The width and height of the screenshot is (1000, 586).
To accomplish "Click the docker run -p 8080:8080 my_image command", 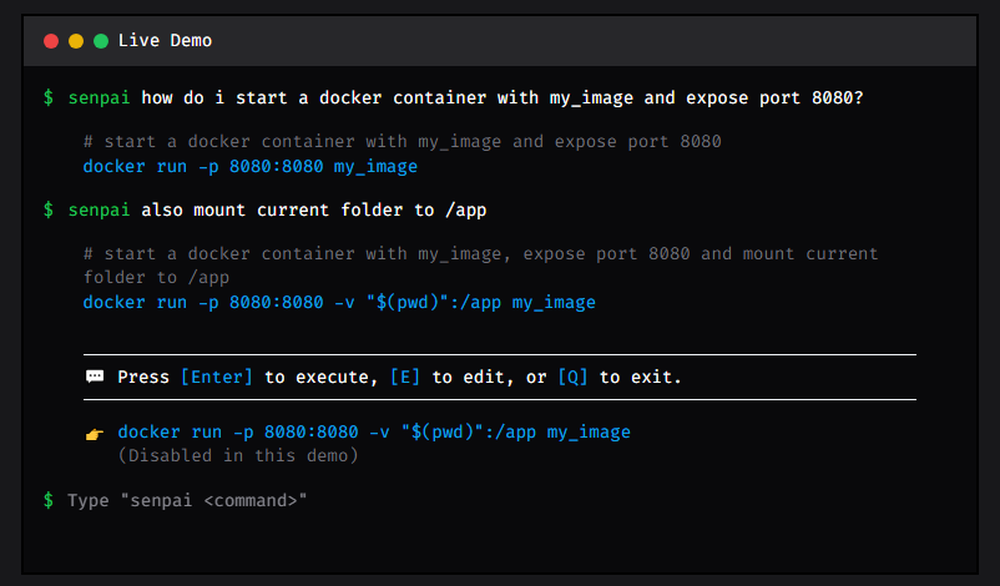I will click(250, 166).
